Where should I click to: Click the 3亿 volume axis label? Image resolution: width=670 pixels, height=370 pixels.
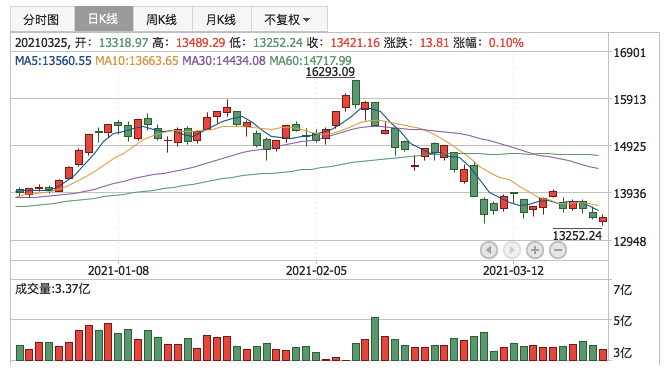click(x=622, y=353)
